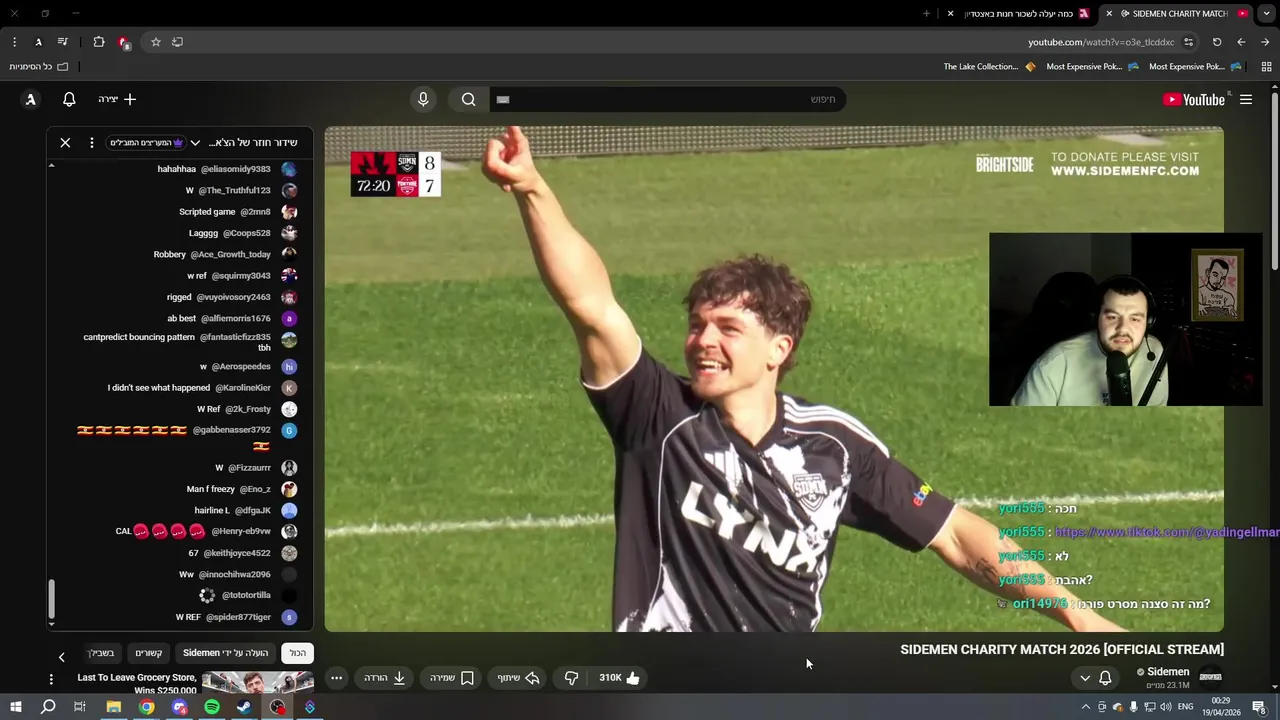The width and height of the screenshot is (1280, 720).
Task: Open the Sidemen channel avatar
Action: (1210, 677)
